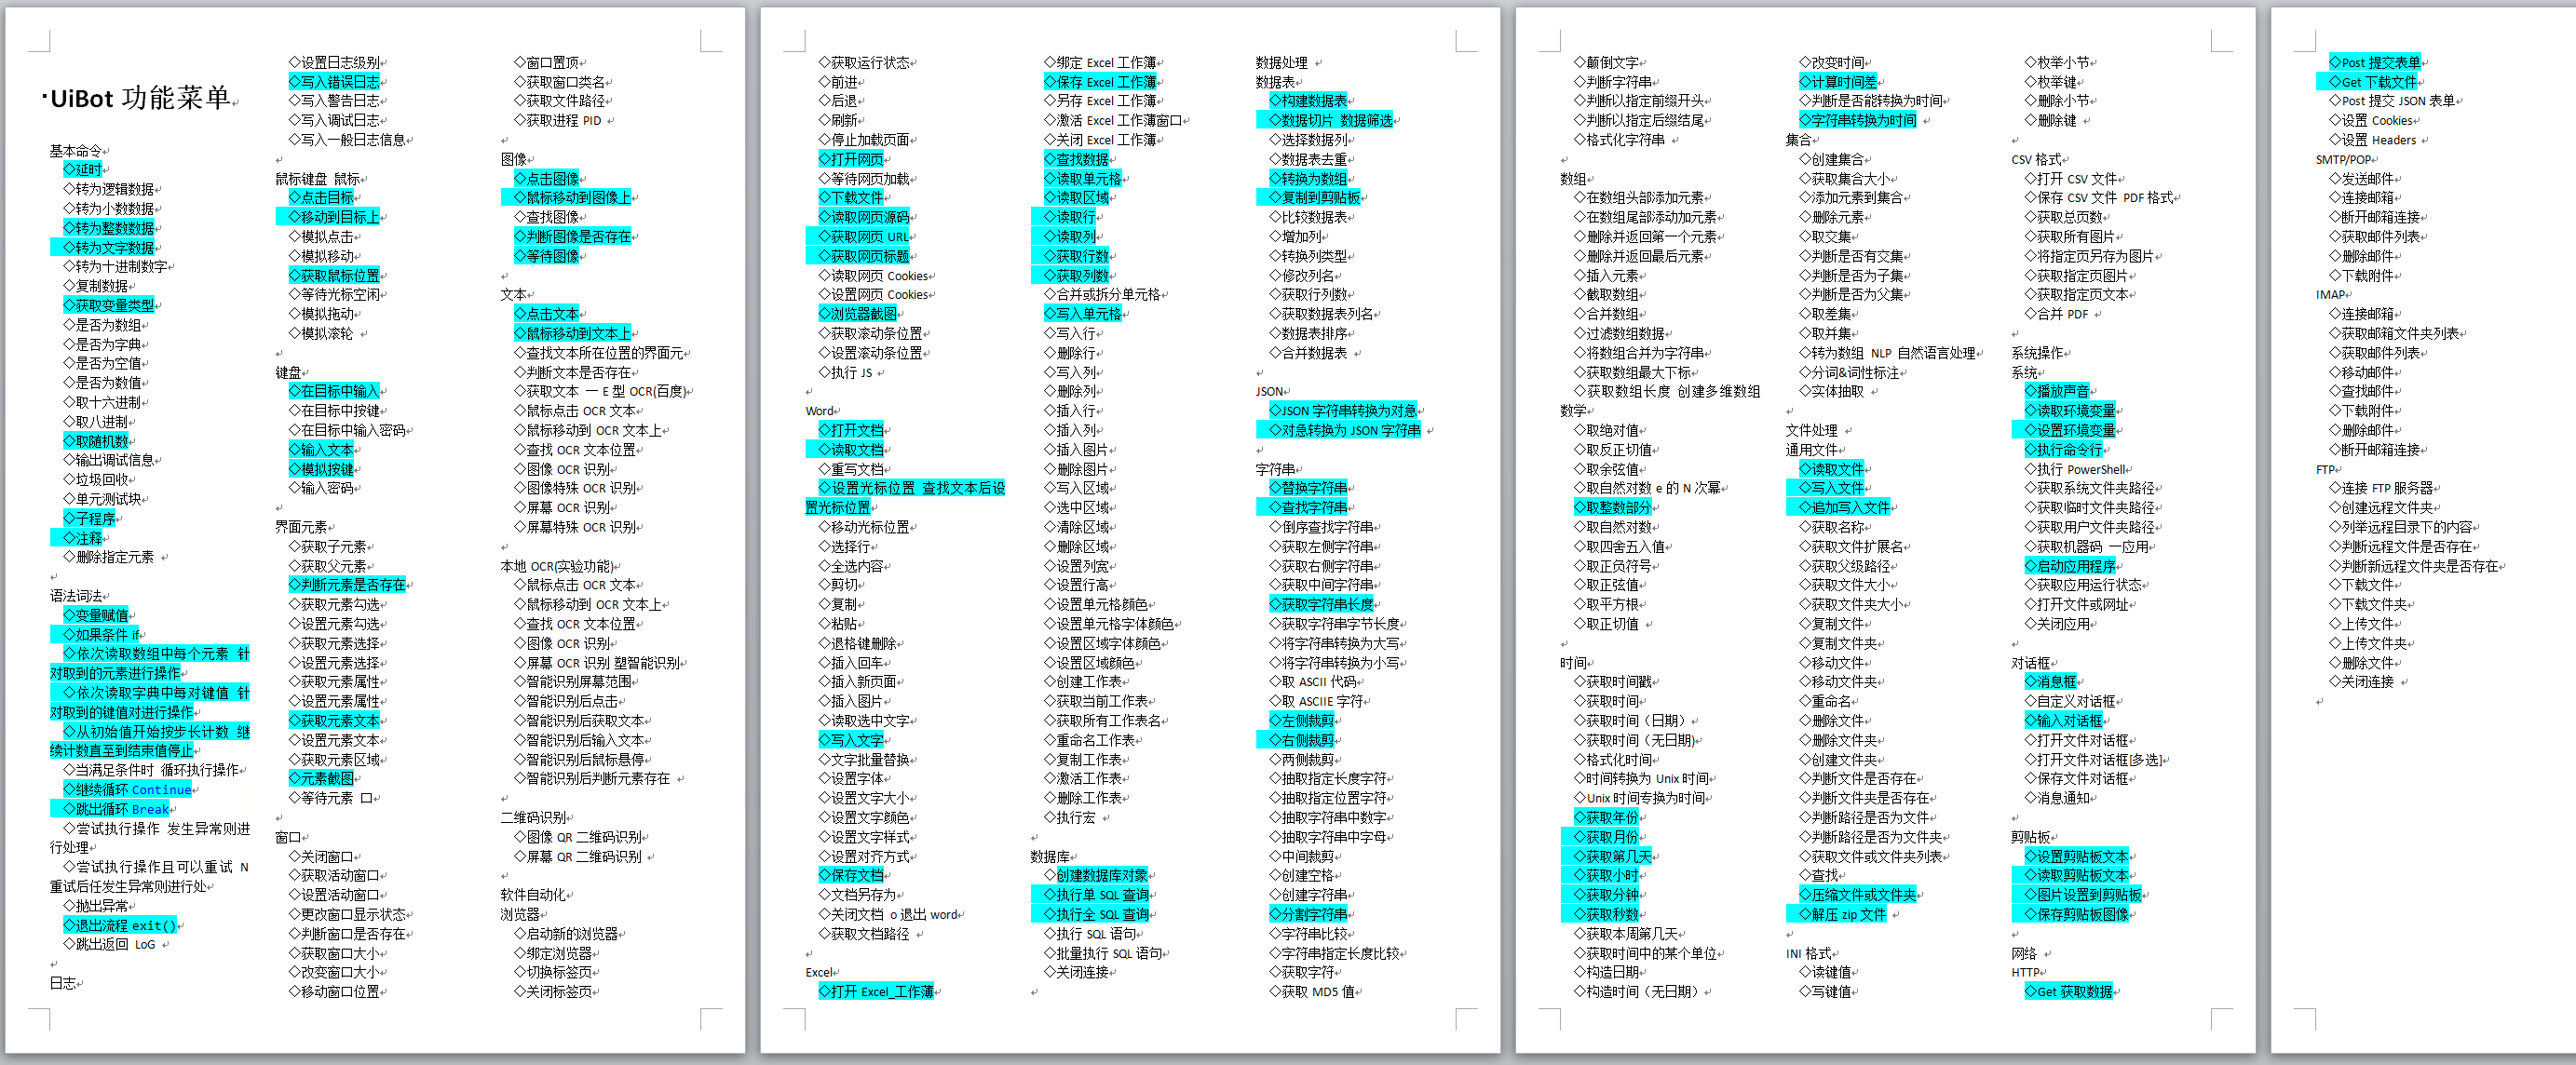Click the 创建数据库对象 highlighted entry
2576x1065 pixels.
pos(1102,876)
